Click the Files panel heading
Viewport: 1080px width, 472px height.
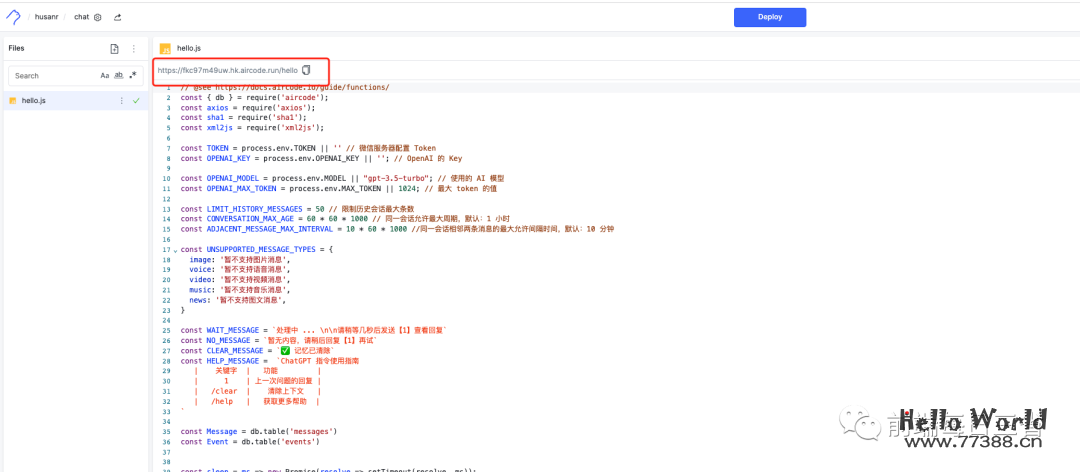17,48
